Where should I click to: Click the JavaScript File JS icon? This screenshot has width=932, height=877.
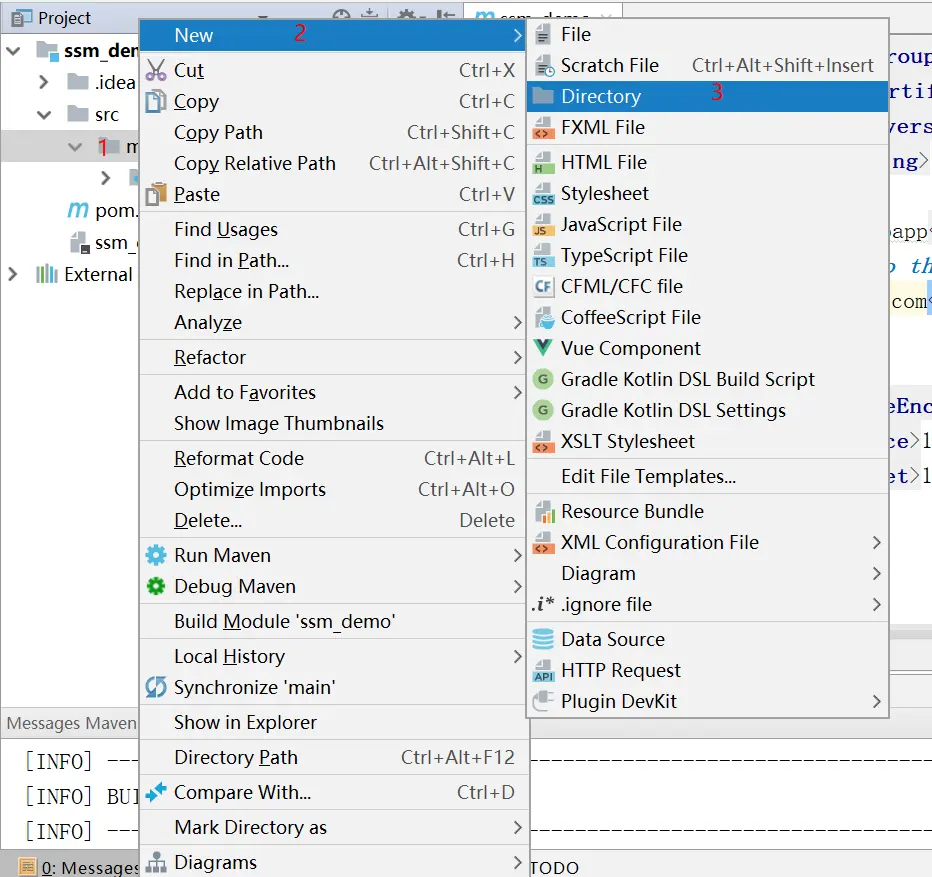point(543,225)
